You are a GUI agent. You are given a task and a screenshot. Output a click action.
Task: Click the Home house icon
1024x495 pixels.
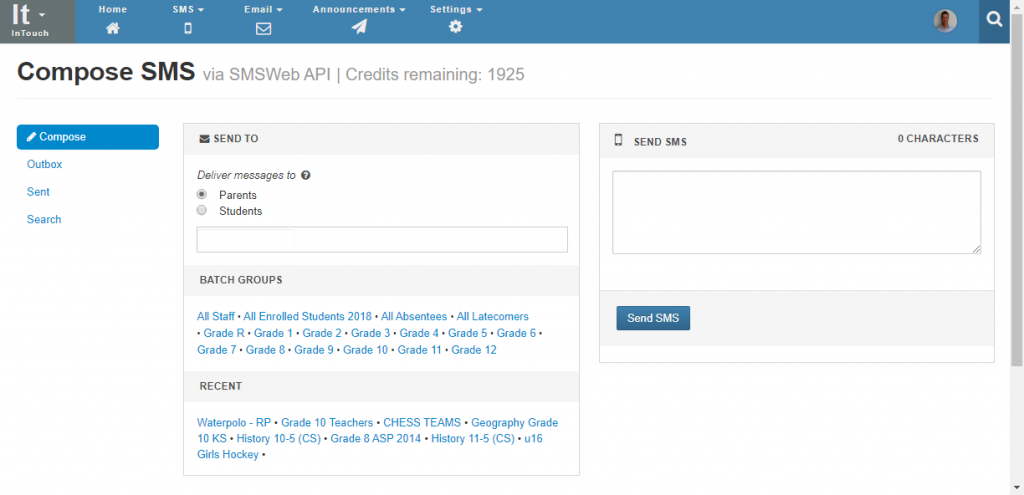113,27
